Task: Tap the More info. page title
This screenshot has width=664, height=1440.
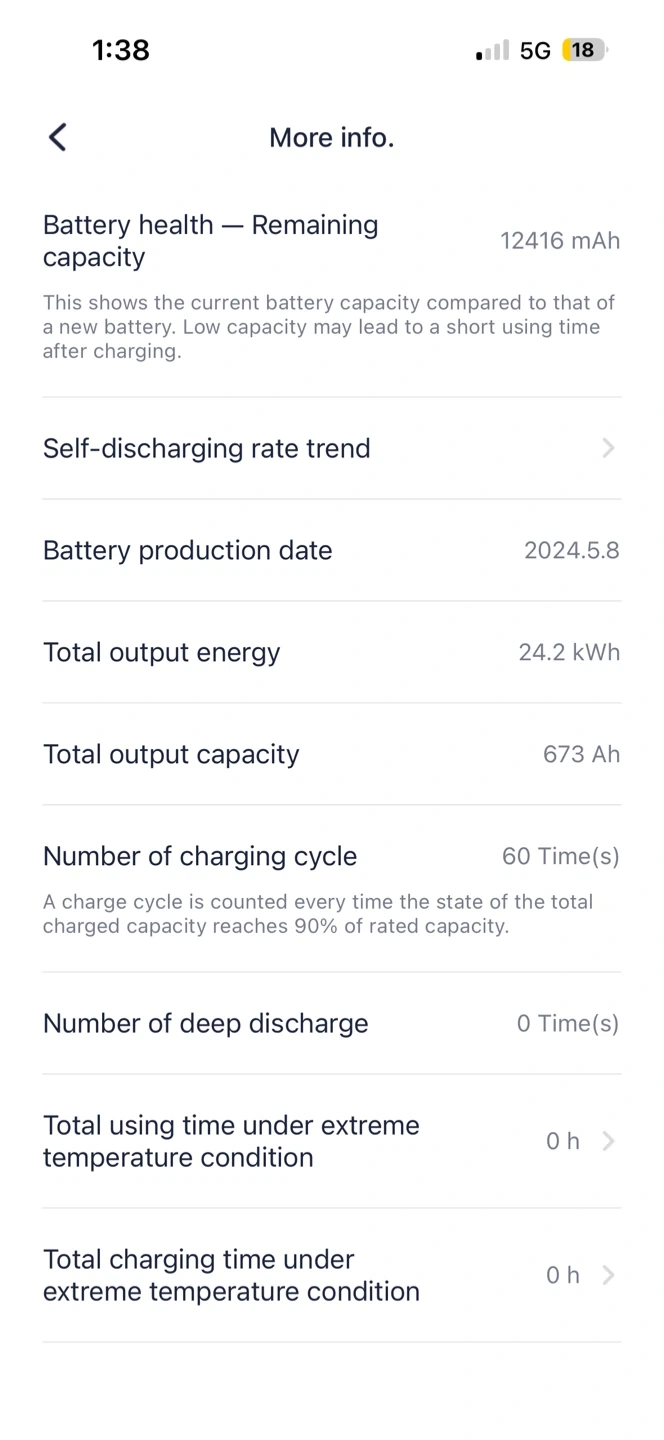Action: coord(332,137)
